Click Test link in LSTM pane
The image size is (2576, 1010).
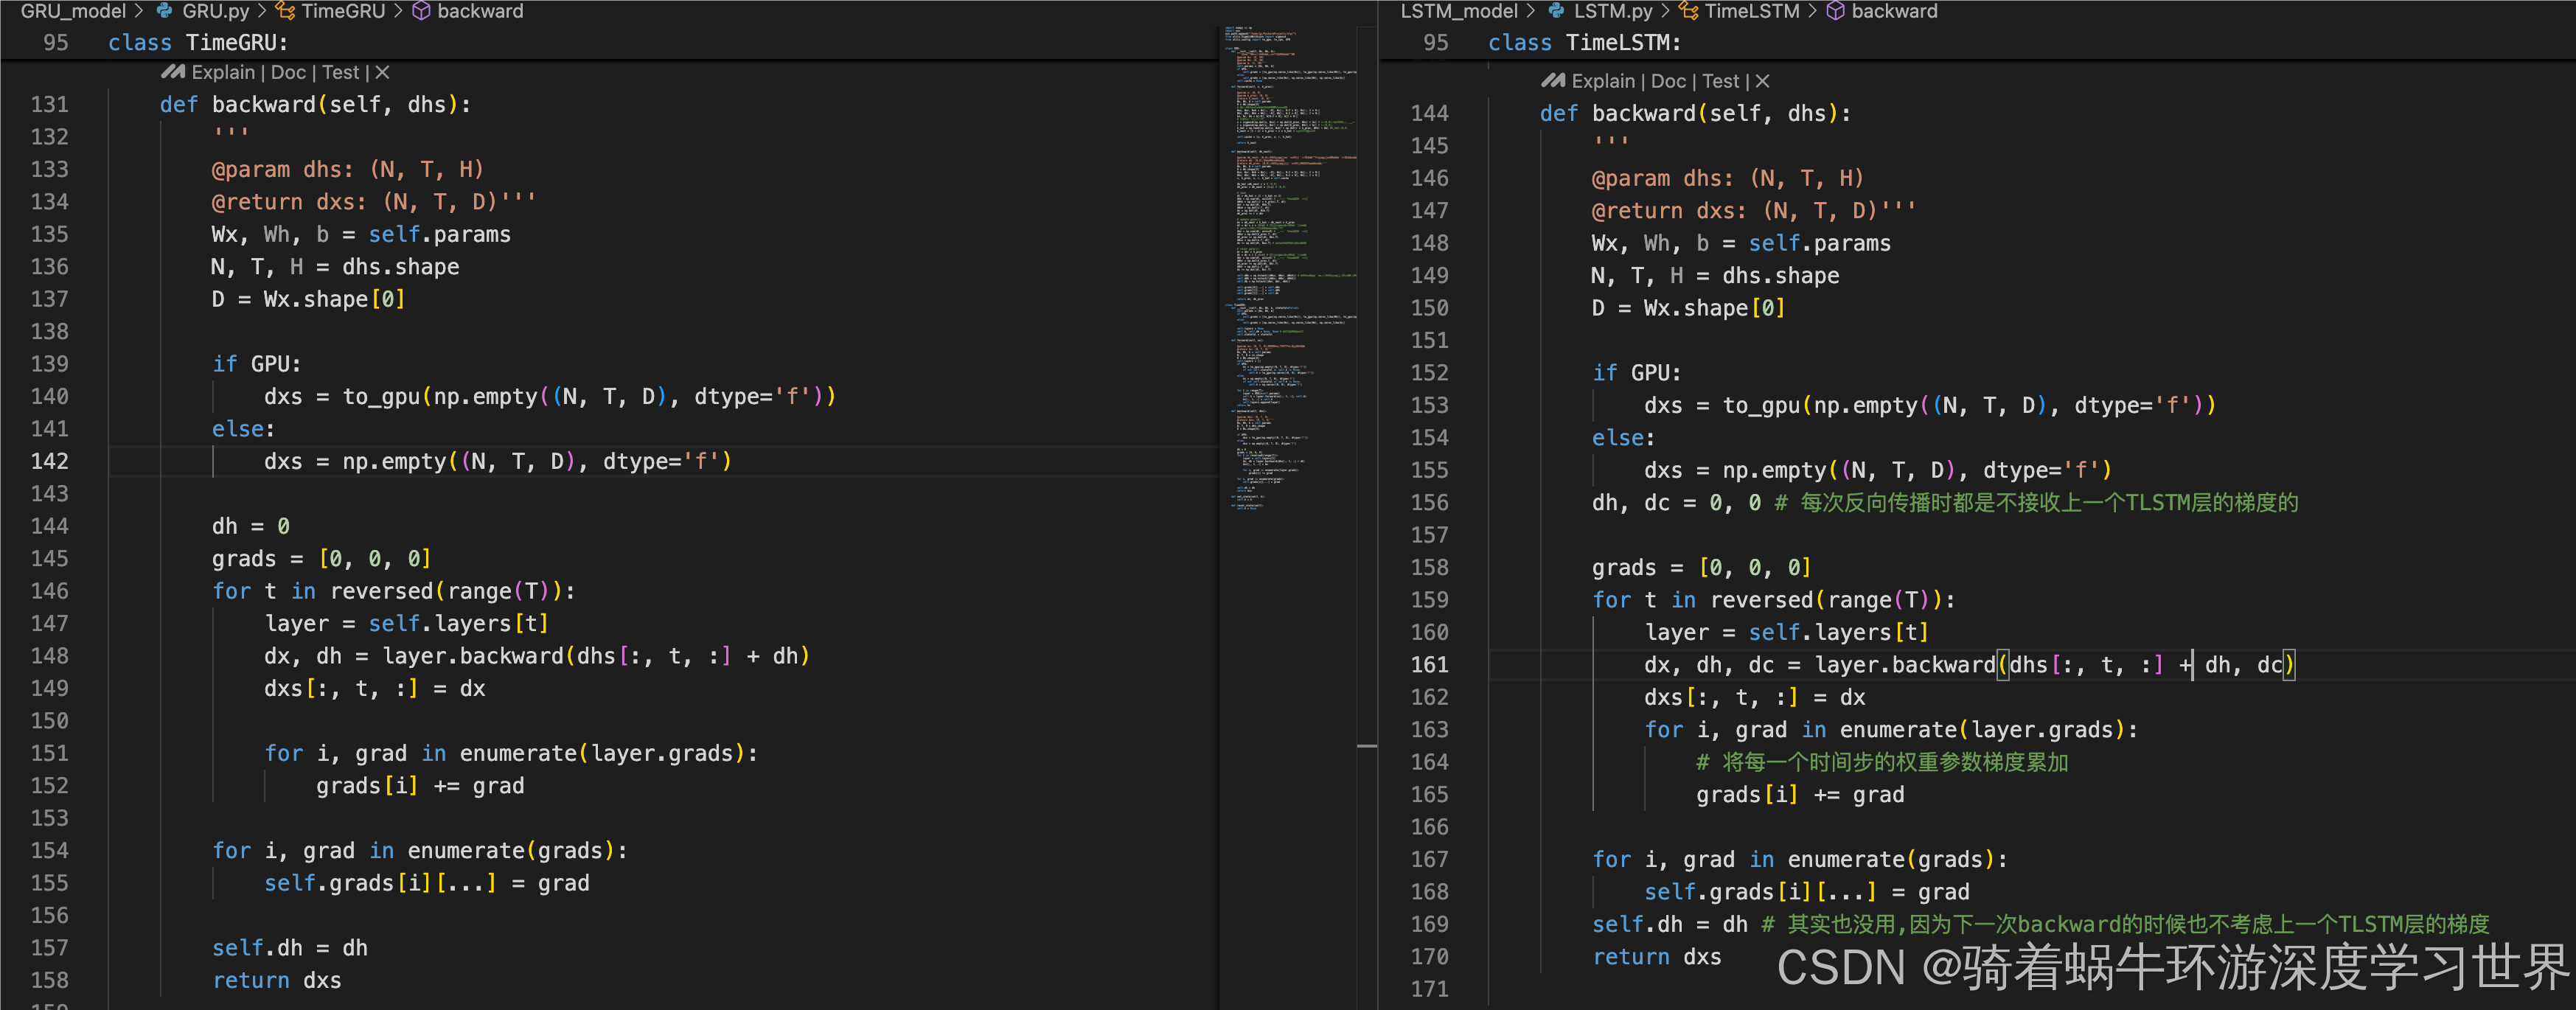pyautogui.click(x=1720, y=82)
